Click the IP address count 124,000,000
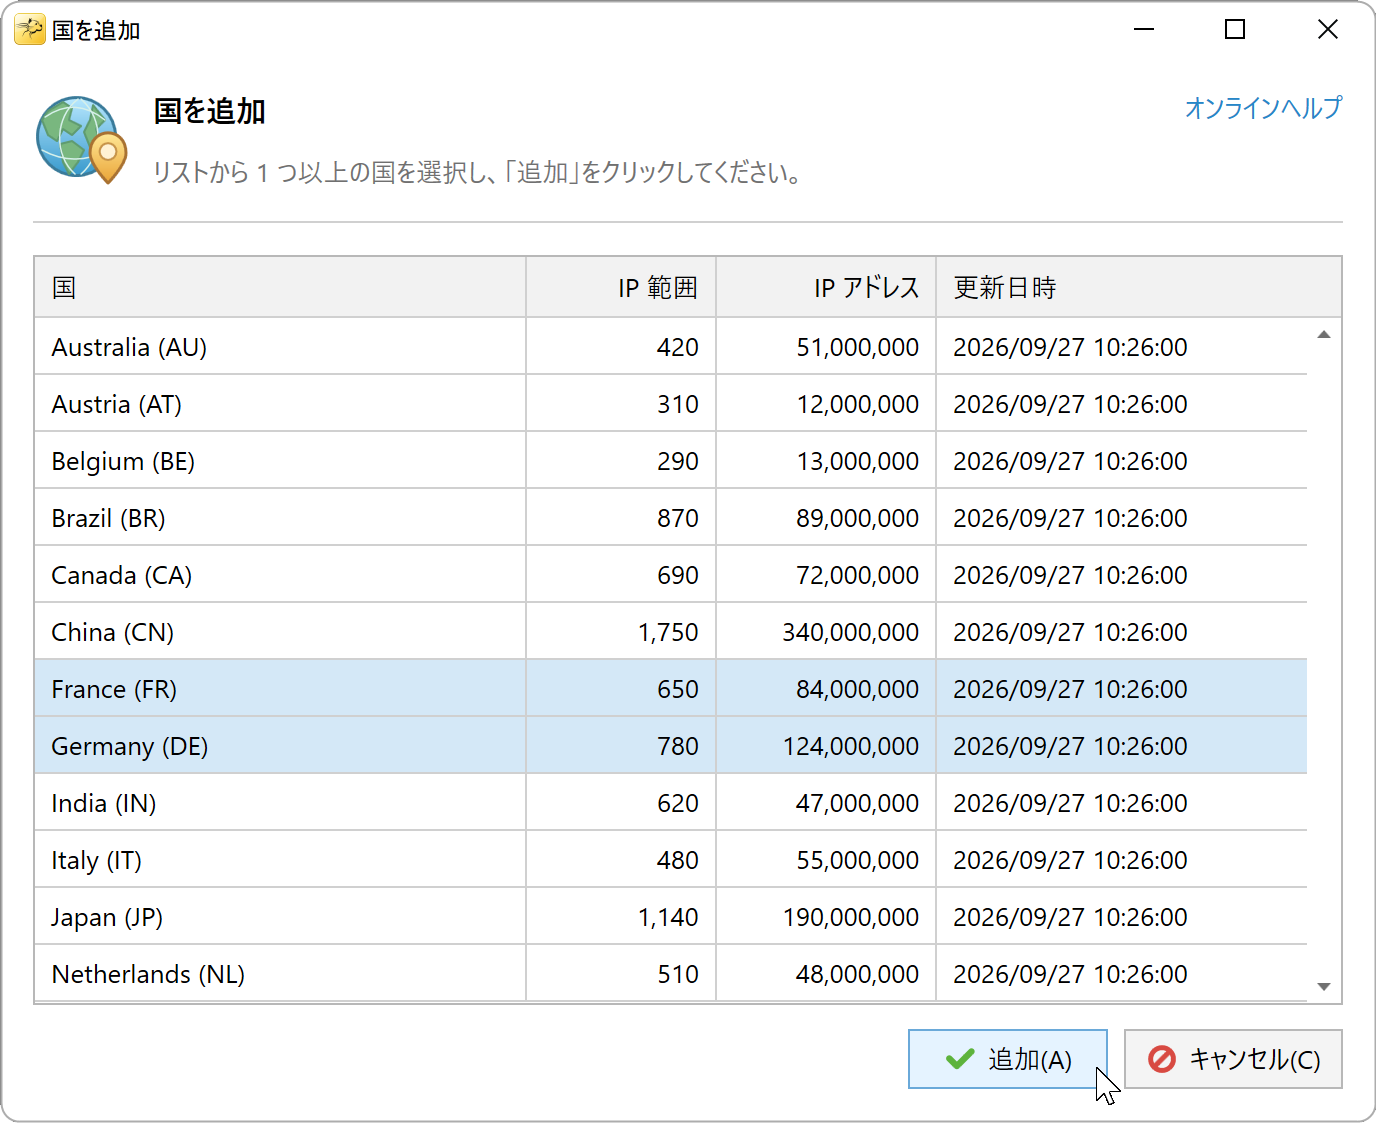1376x1136 pixels. pos(851,746)
